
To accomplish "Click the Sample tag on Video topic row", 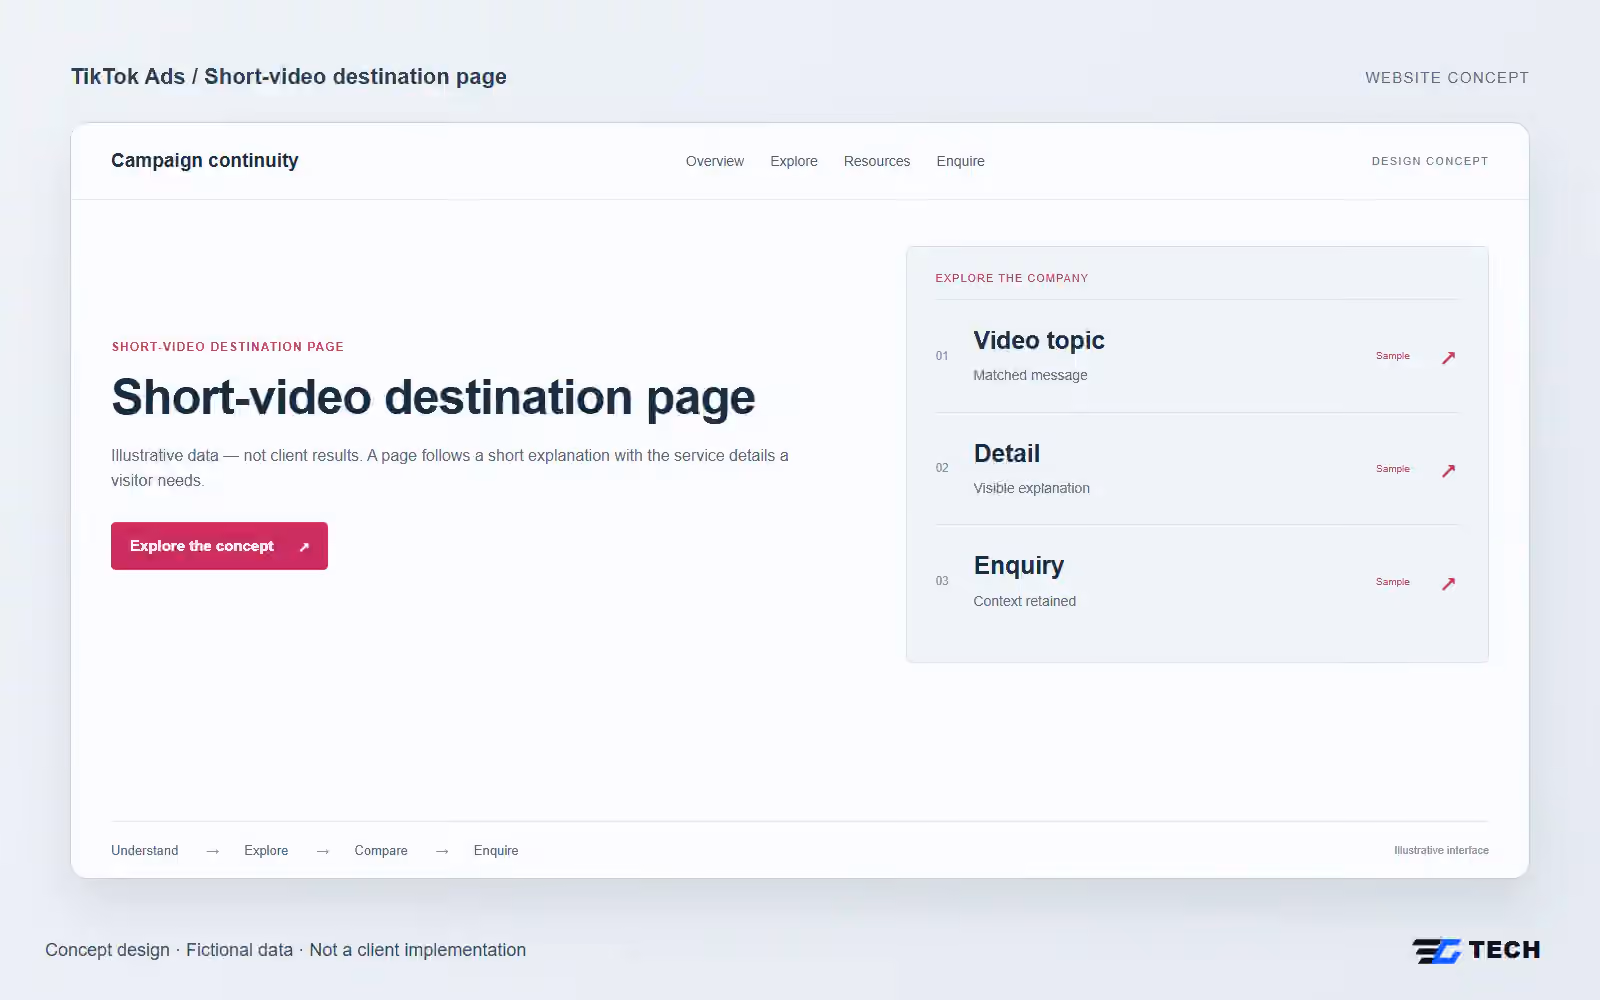I will coord(1392,356).
